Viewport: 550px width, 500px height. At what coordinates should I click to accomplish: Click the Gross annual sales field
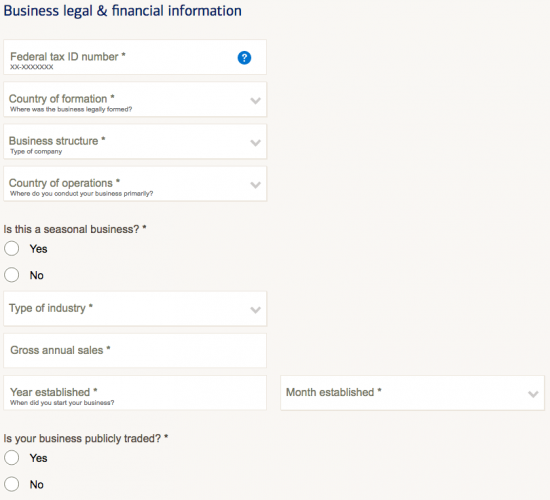pyautogui.click(x=135, y=351)
